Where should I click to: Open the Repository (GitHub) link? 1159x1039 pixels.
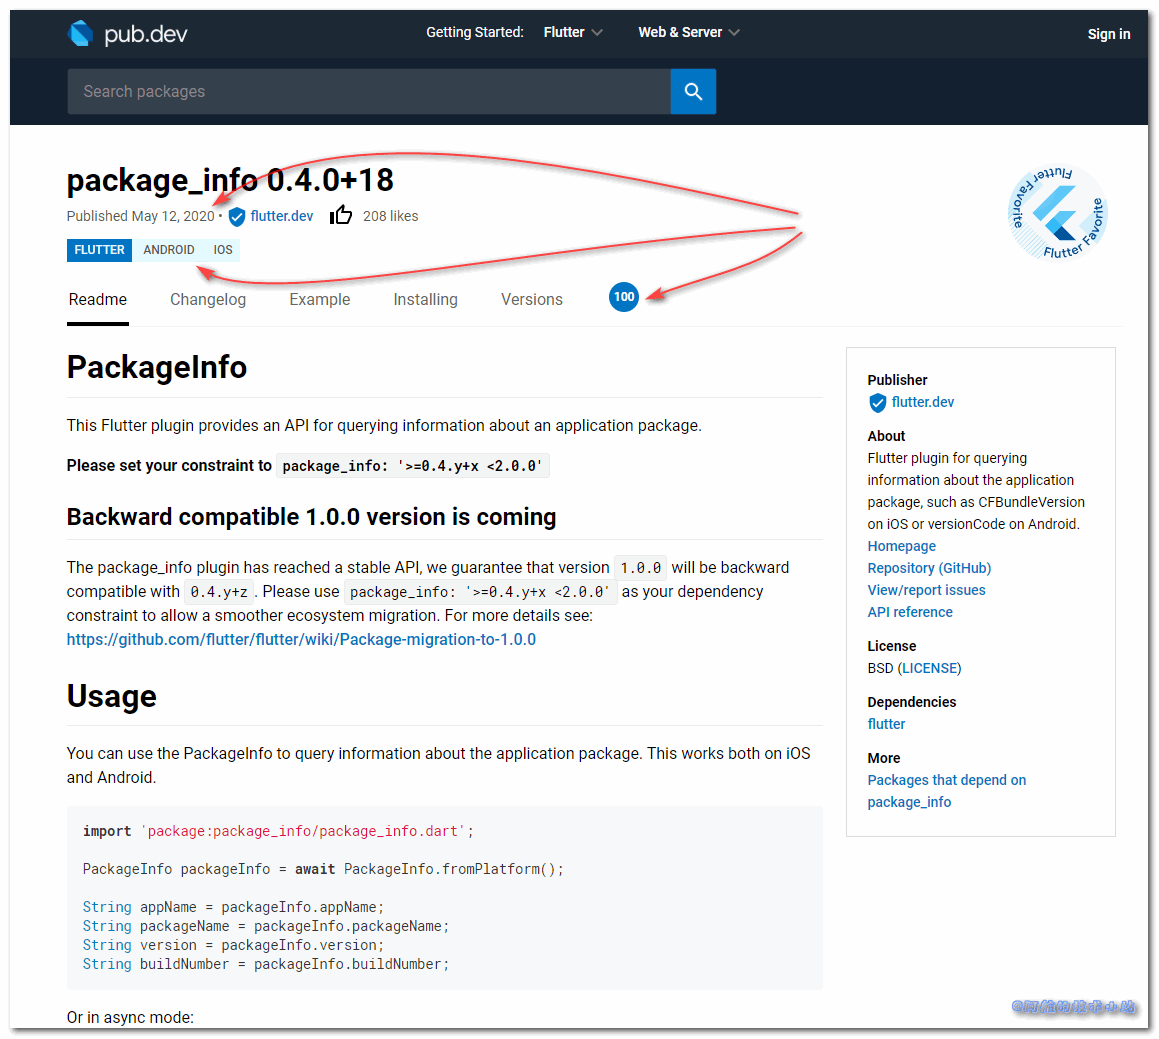click(929, 568)
